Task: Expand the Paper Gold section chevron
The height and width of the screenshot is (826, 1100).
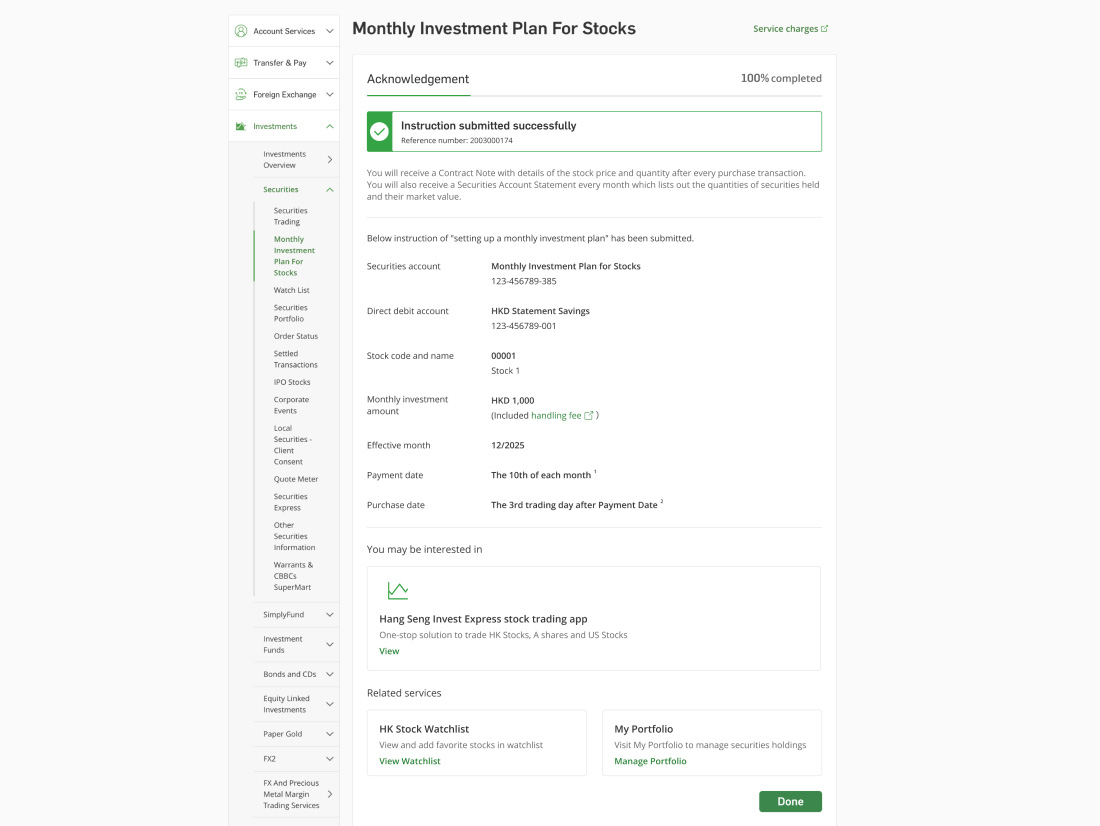Action: click(x=330, y=734)
